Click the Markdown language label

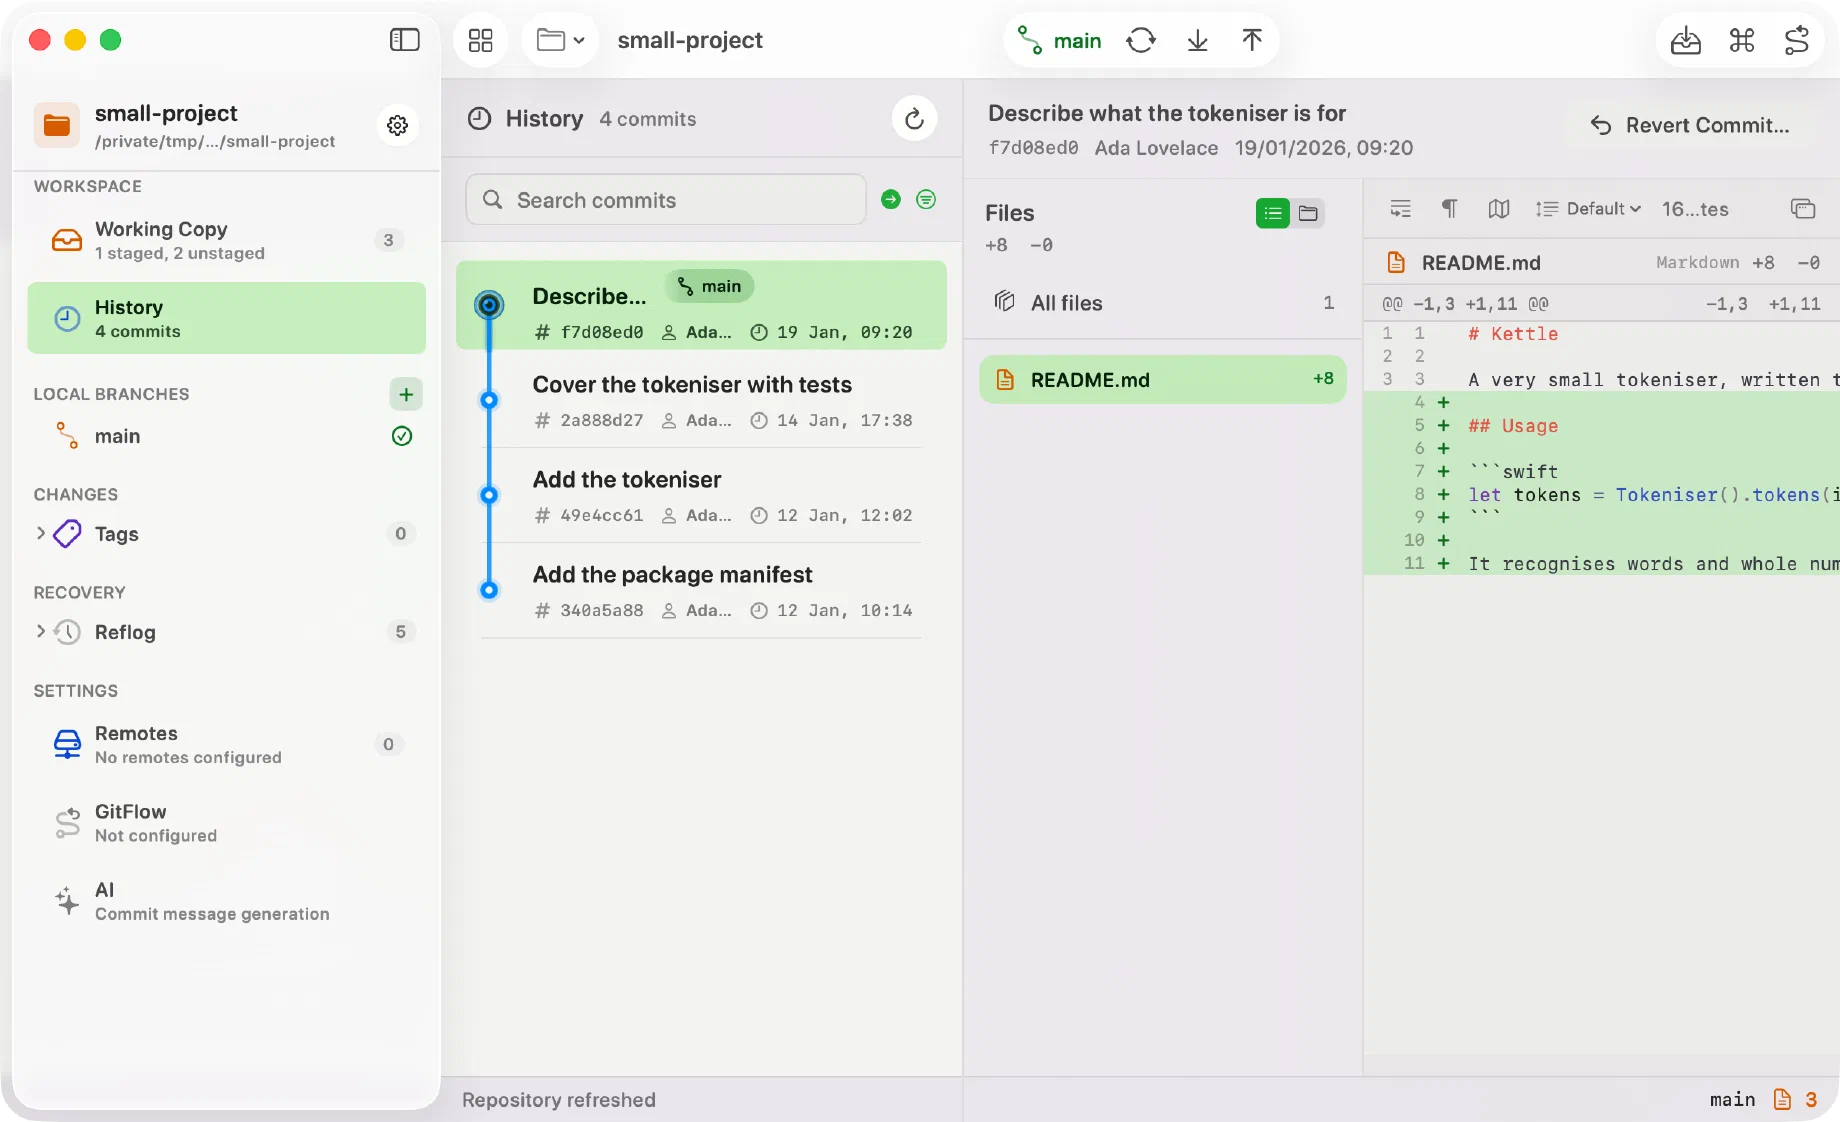tap(1697, 262)
